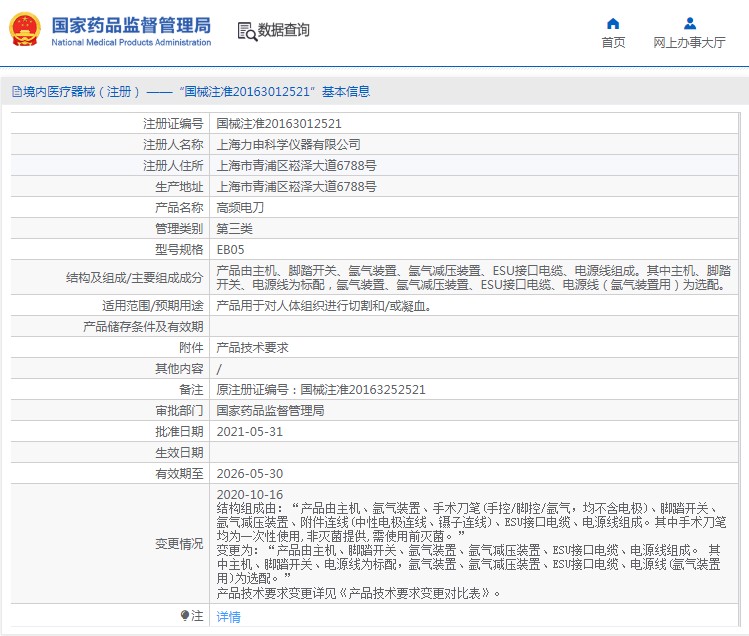Click the 管理类别 label
Screen dimensions: 749x636
point(179,229)
